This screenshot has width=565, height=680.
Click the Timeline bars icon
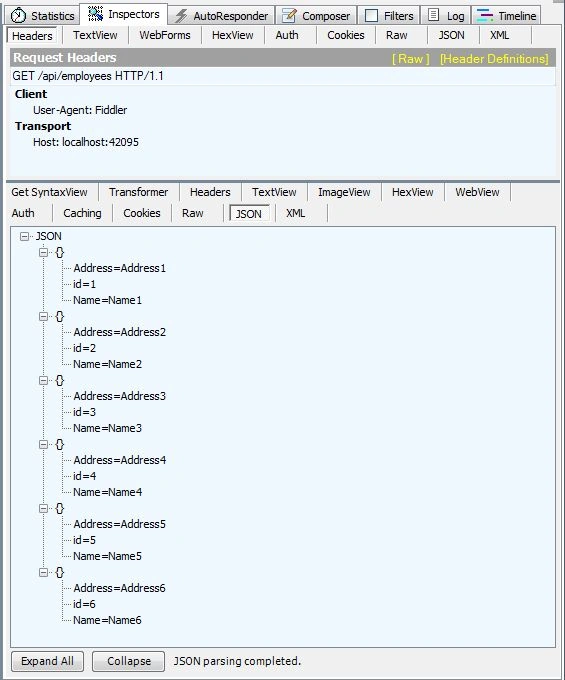[484, 16]
